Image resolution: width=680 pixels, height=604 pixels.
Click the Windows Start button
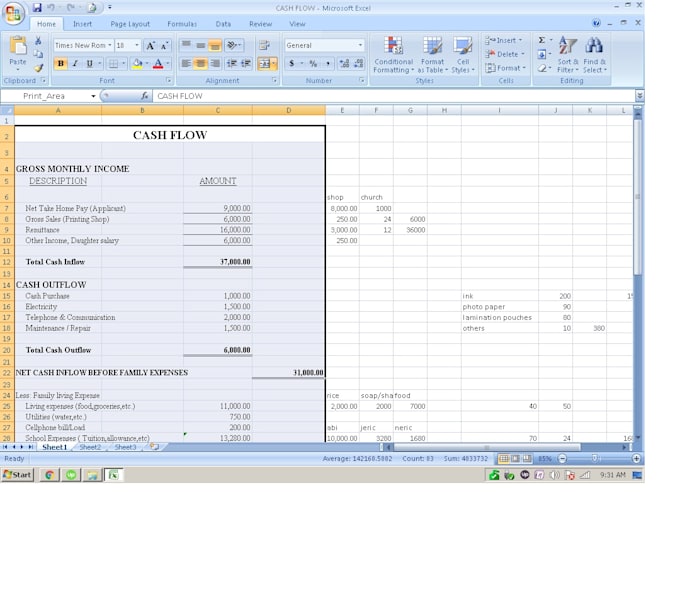(17, 475)
